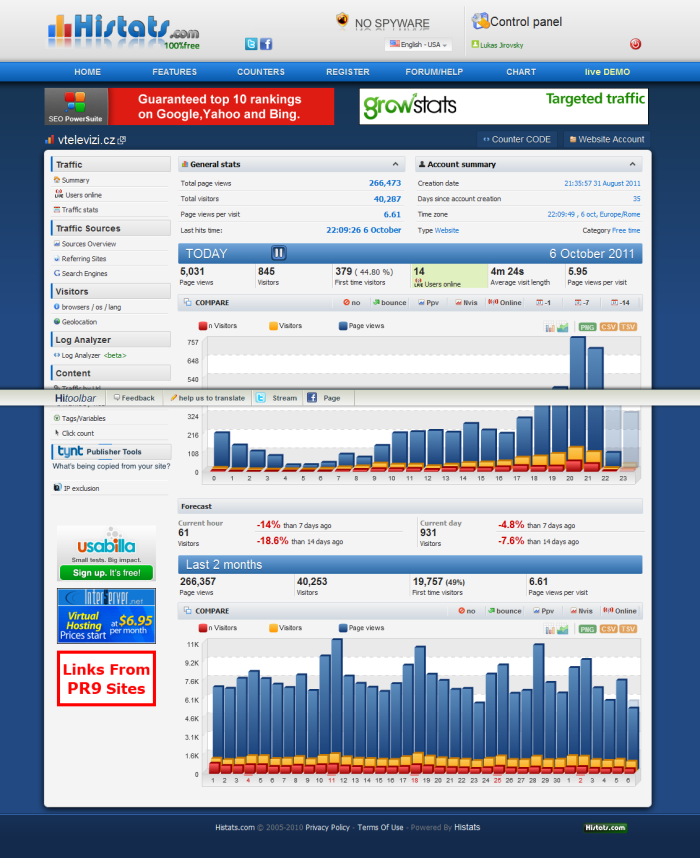Toggle Online comparison in today's chart
This screenshot has height=858, width=700.
click(x=505, y=303)
